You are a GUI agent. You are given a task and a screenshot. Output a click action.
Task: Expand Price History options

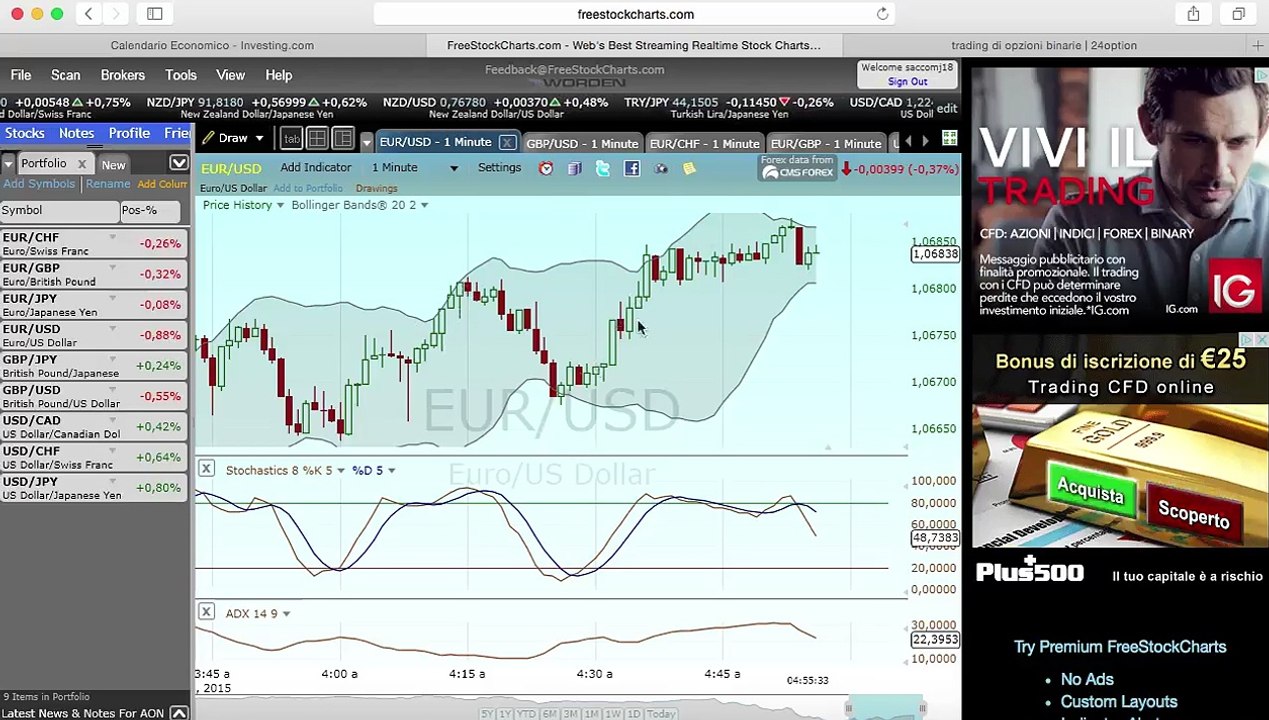click(x=280, y=205)
